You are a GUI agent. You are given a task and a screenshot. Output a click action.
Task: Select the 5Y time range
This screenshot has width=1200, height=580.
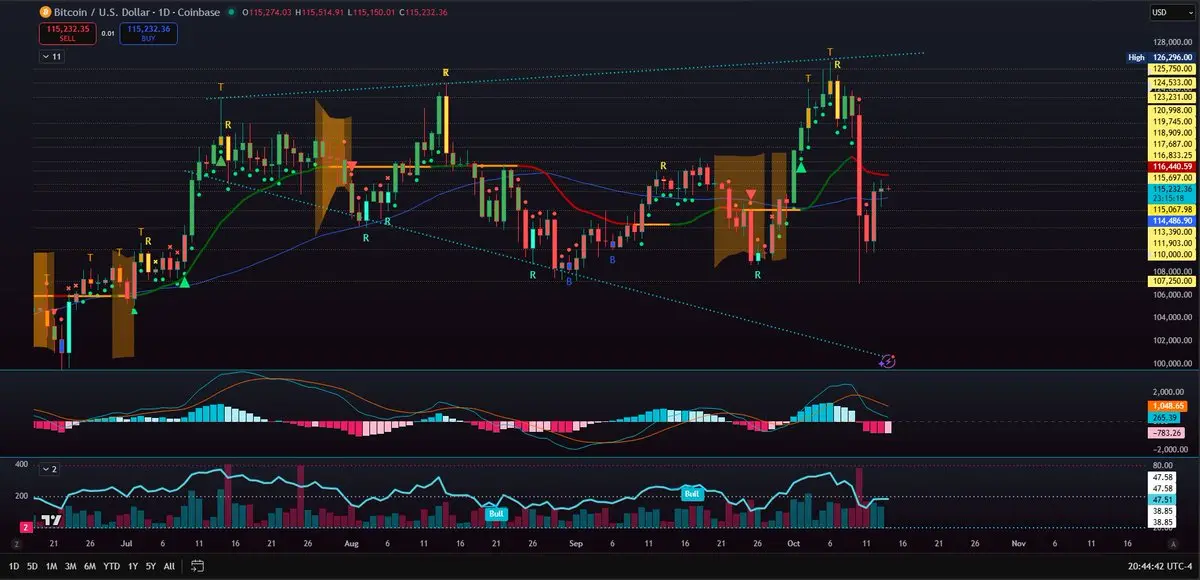coord(149,566)
